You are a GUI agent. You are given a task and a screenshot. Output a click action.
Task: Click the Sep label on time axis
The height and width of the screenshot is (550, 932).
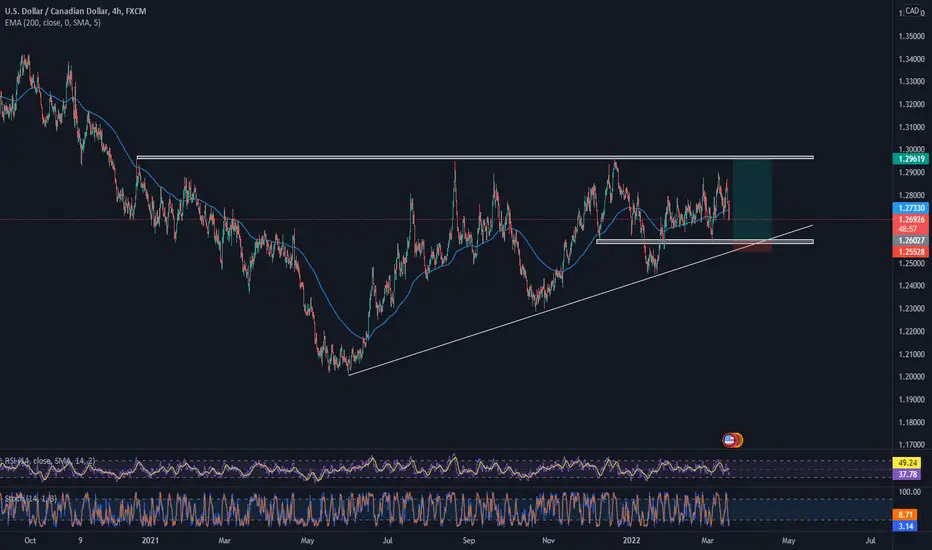(x=469, y=540)
